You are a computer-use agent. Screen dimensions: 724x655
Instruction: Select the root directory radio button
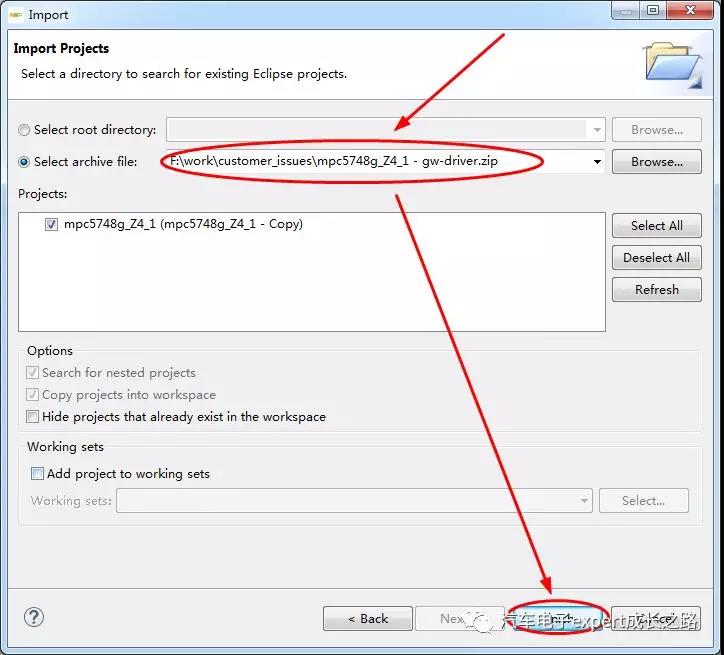24,130
